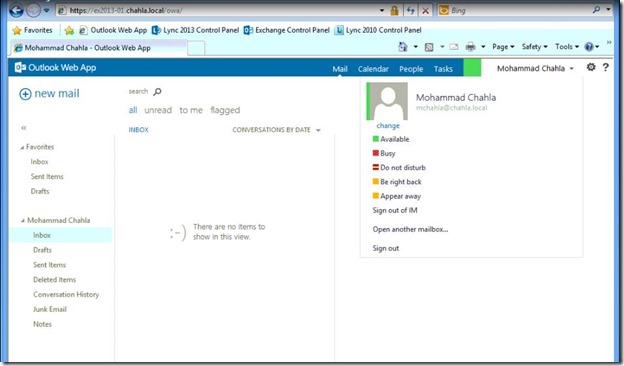Click the Read mail icon in command bar
624x366 pixels.
coord(454,47)
